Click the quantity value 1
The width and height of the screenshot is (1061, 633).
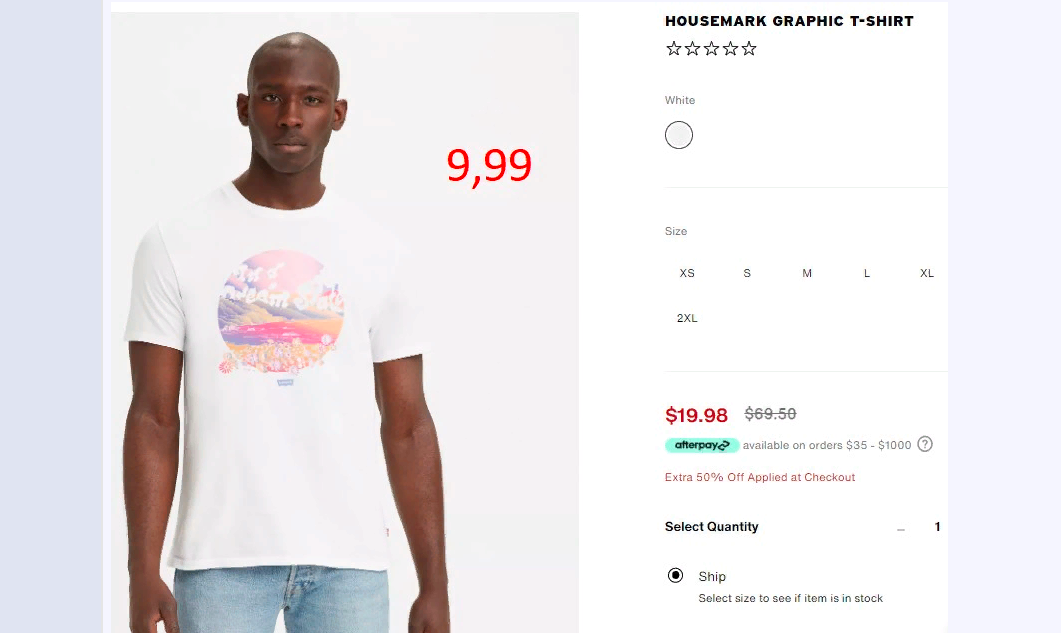point(937,527)
